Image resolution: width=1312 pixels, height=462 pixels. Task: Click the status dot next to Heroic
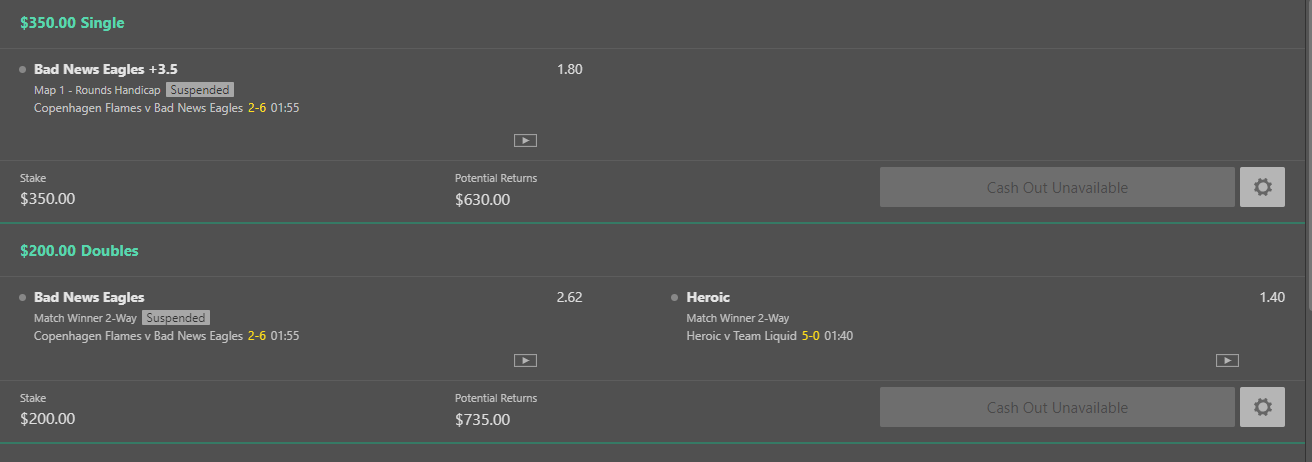coord(675,297)
